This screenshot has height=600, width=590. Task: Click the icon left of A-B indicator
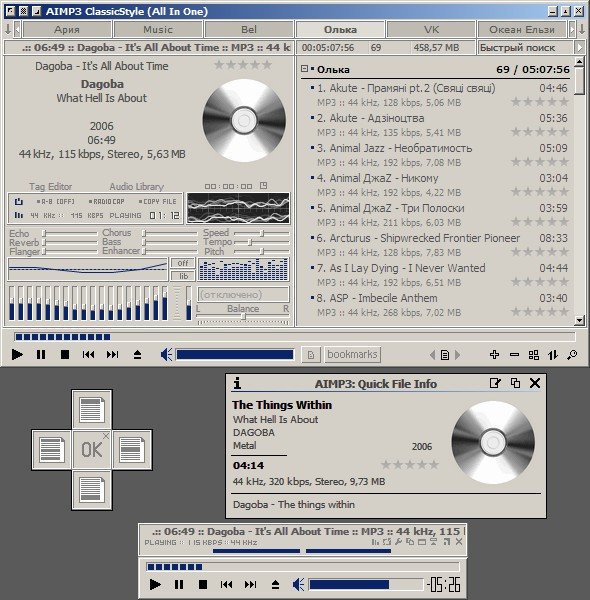[18, 201]
